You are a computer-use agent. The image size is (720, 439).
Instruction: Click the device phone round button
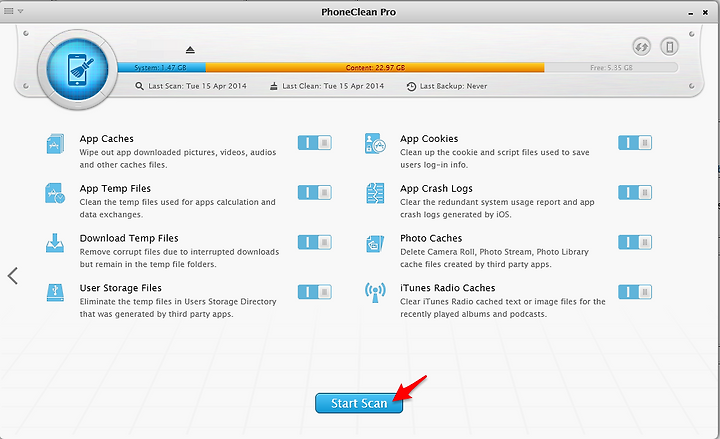click(x=669, y=47)
